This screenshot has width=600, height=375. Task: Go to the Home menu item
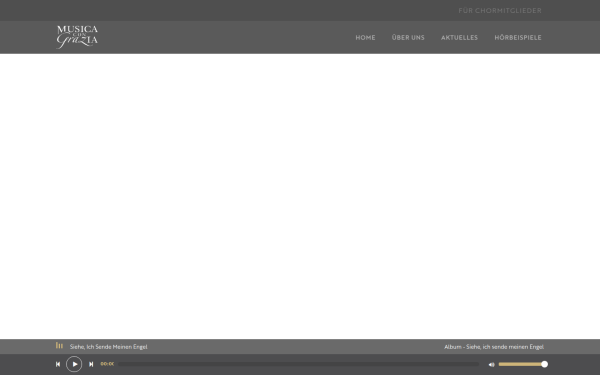[365, 38]
